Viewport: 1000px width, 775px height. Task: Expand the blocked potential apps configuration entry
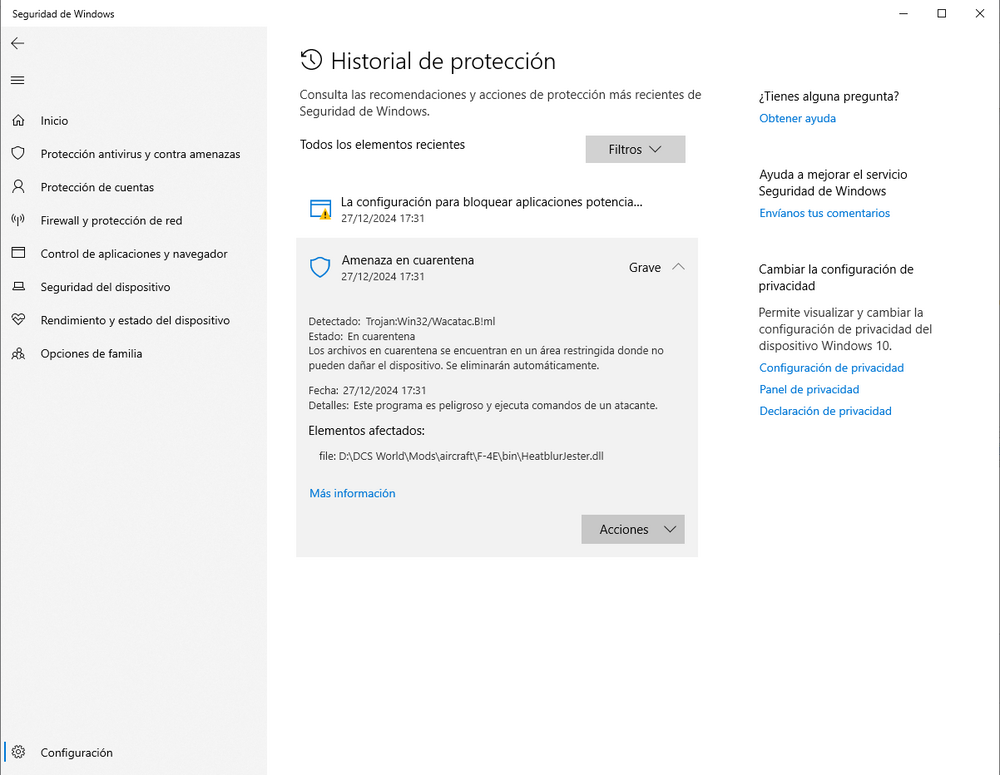pos(497,209)
